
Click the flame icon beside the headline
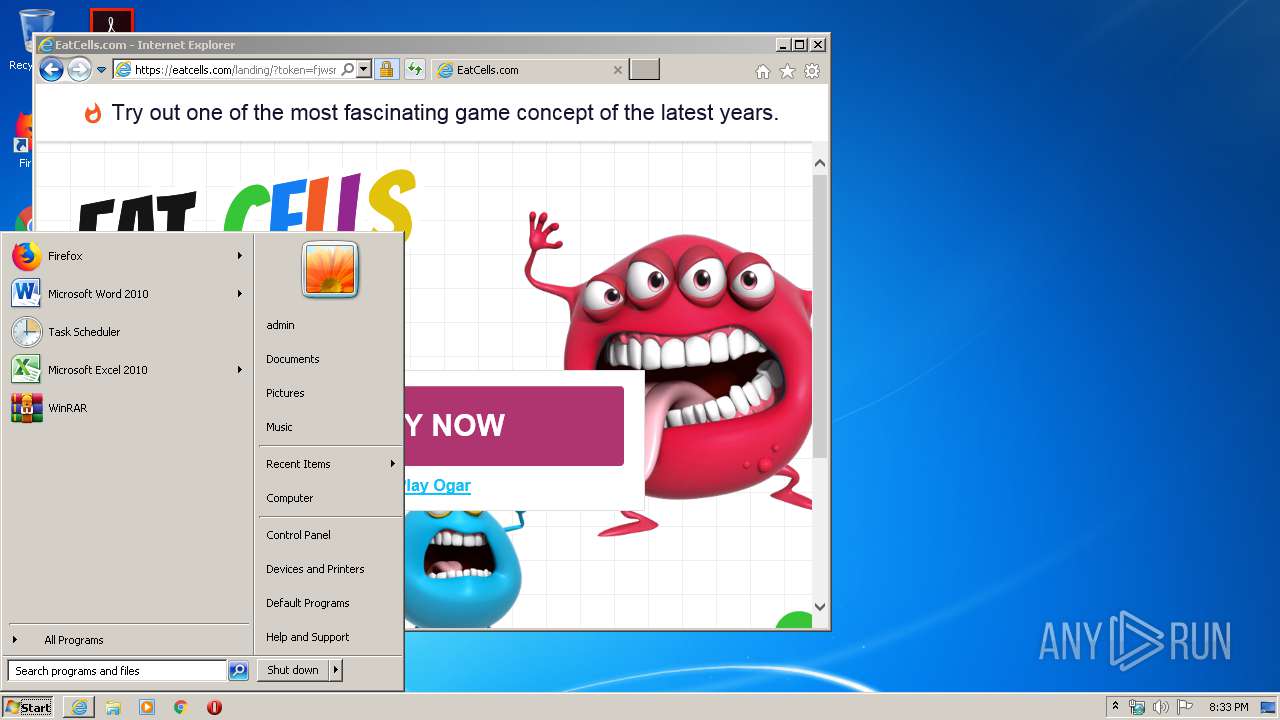(93, 113)
